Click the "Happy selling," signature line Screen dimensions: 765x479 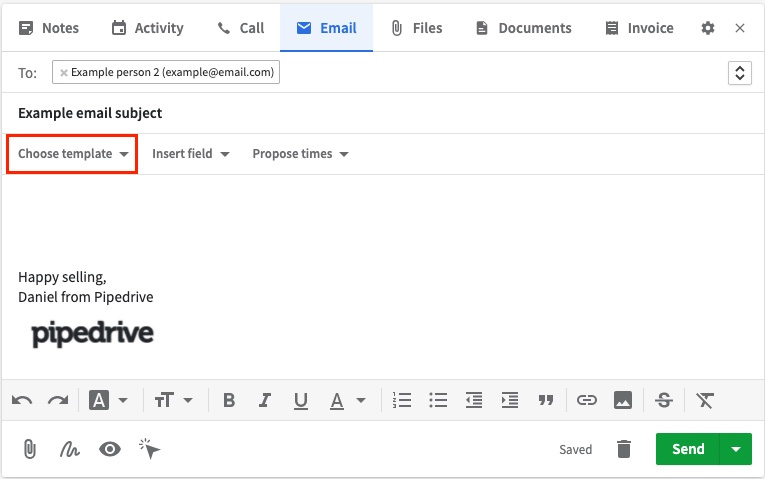tap(62, 277)
